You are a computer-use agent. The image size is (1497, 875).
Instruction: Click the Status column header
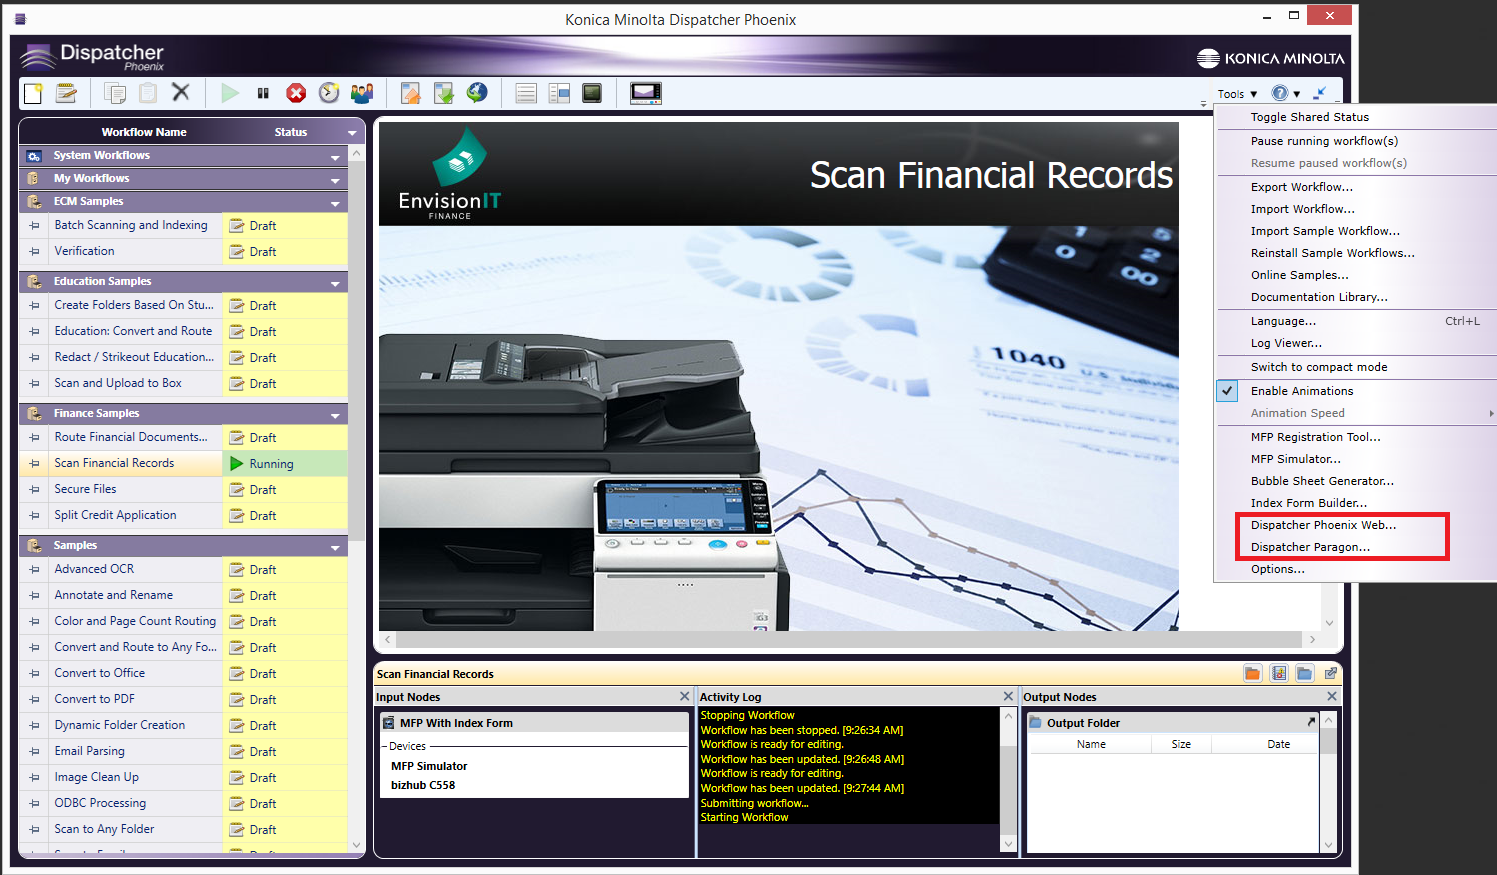[x=291, y=132]
